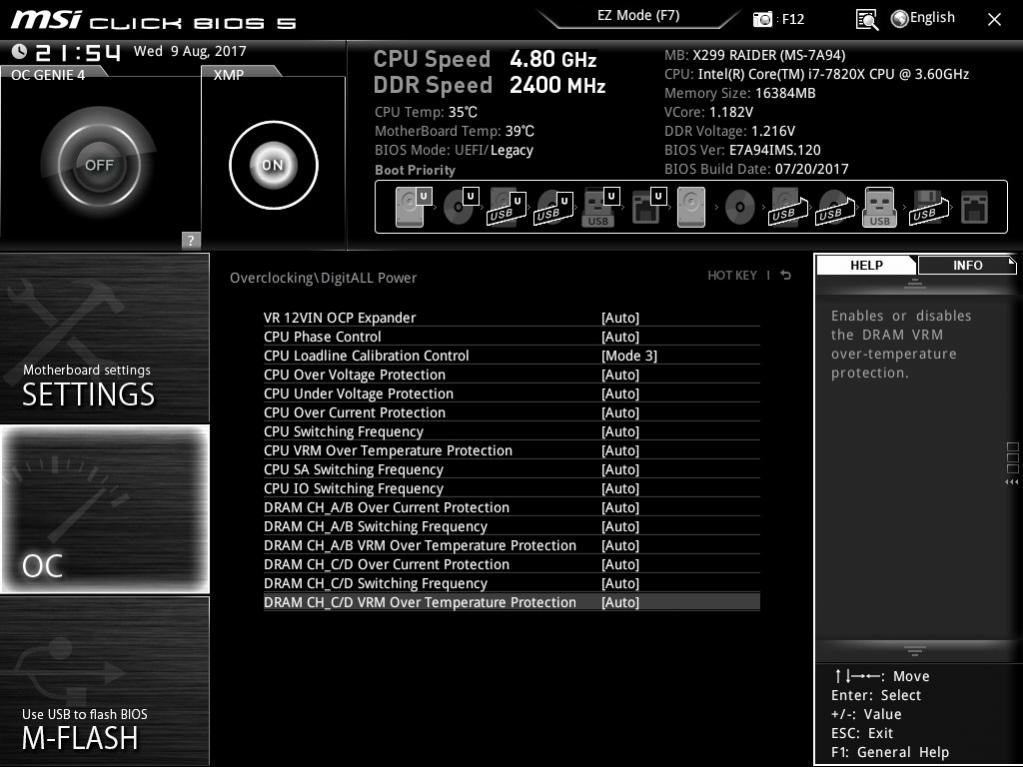Select legacy CD/DVD boot device icon
Image resolution: width=1023 pixels, height=767 pixels.
tap(740, 207)
